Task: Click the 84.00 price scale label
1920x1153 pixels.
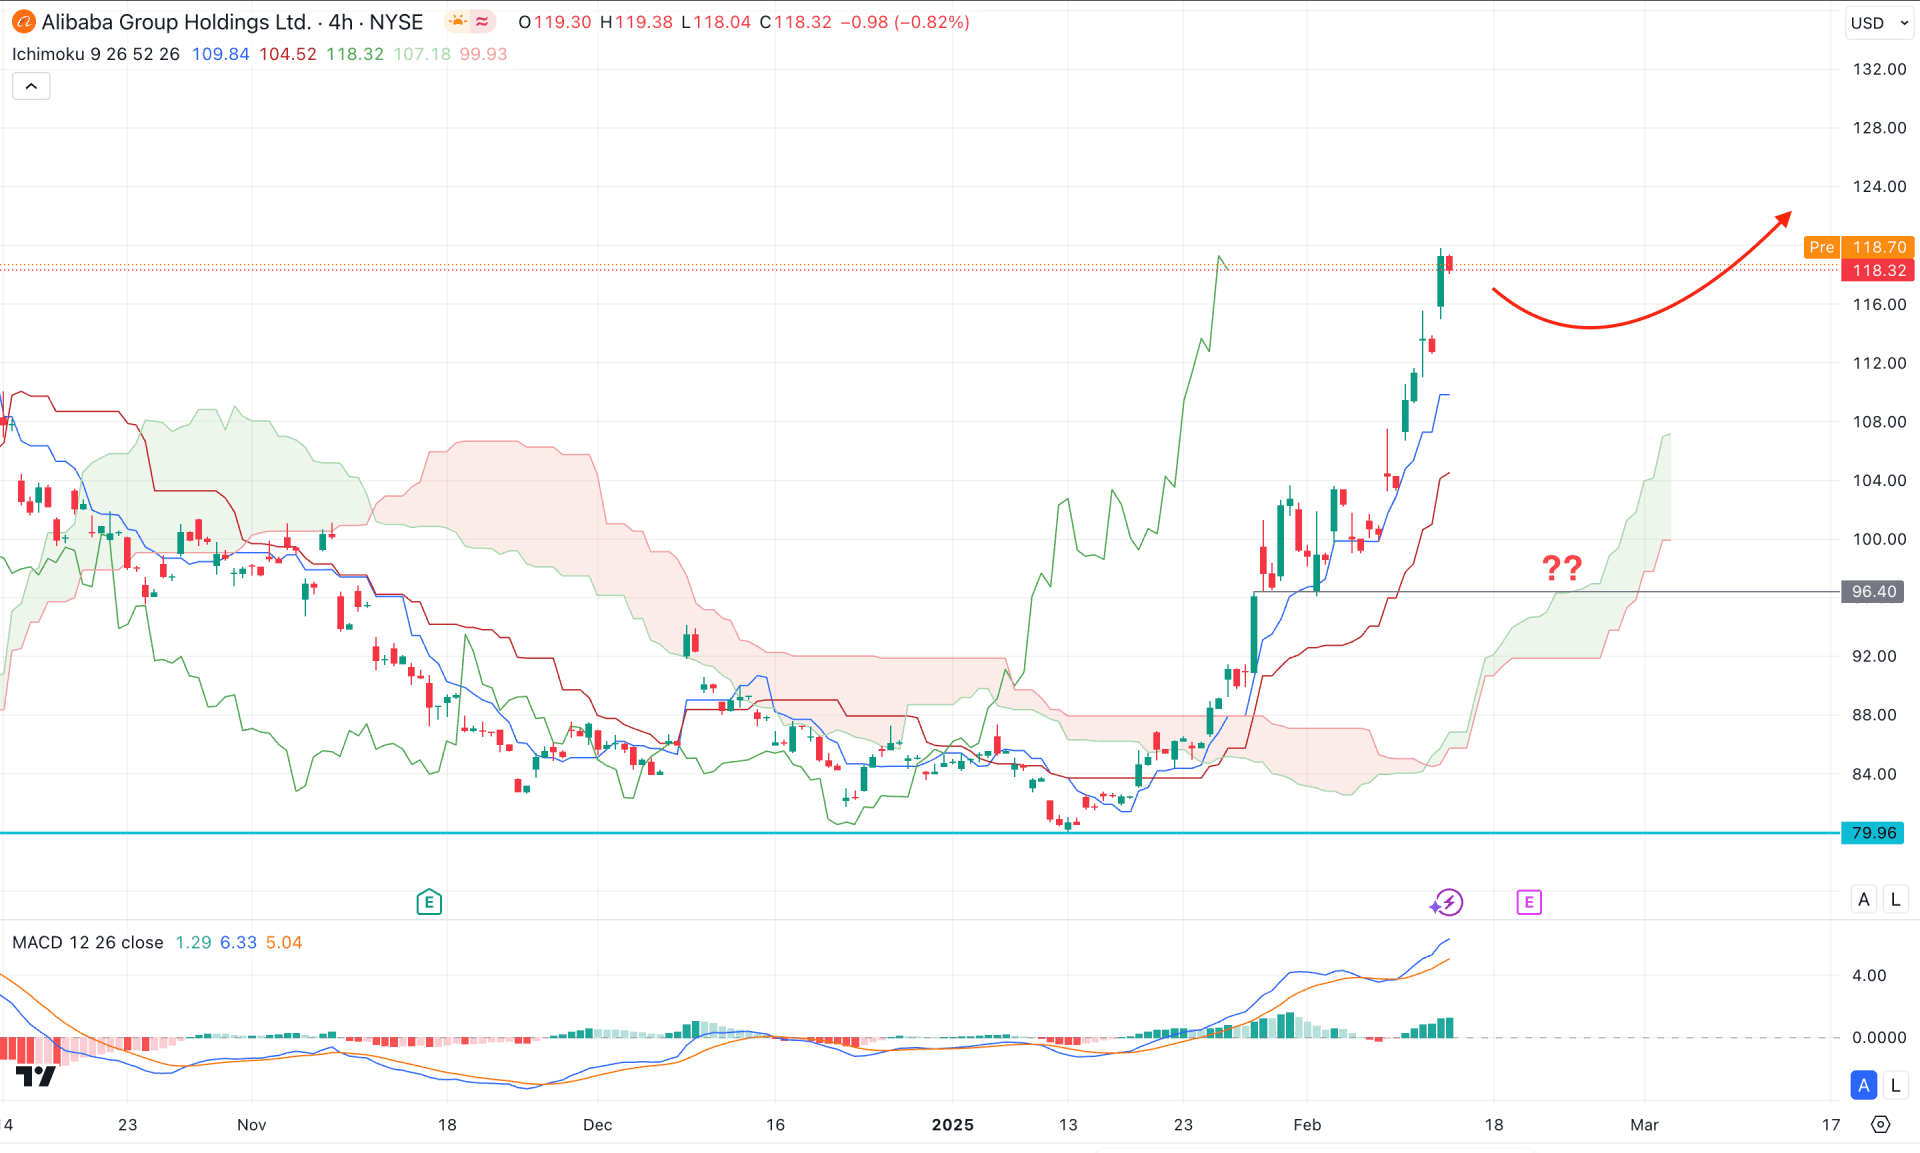Action: (x=1874, y=774)
